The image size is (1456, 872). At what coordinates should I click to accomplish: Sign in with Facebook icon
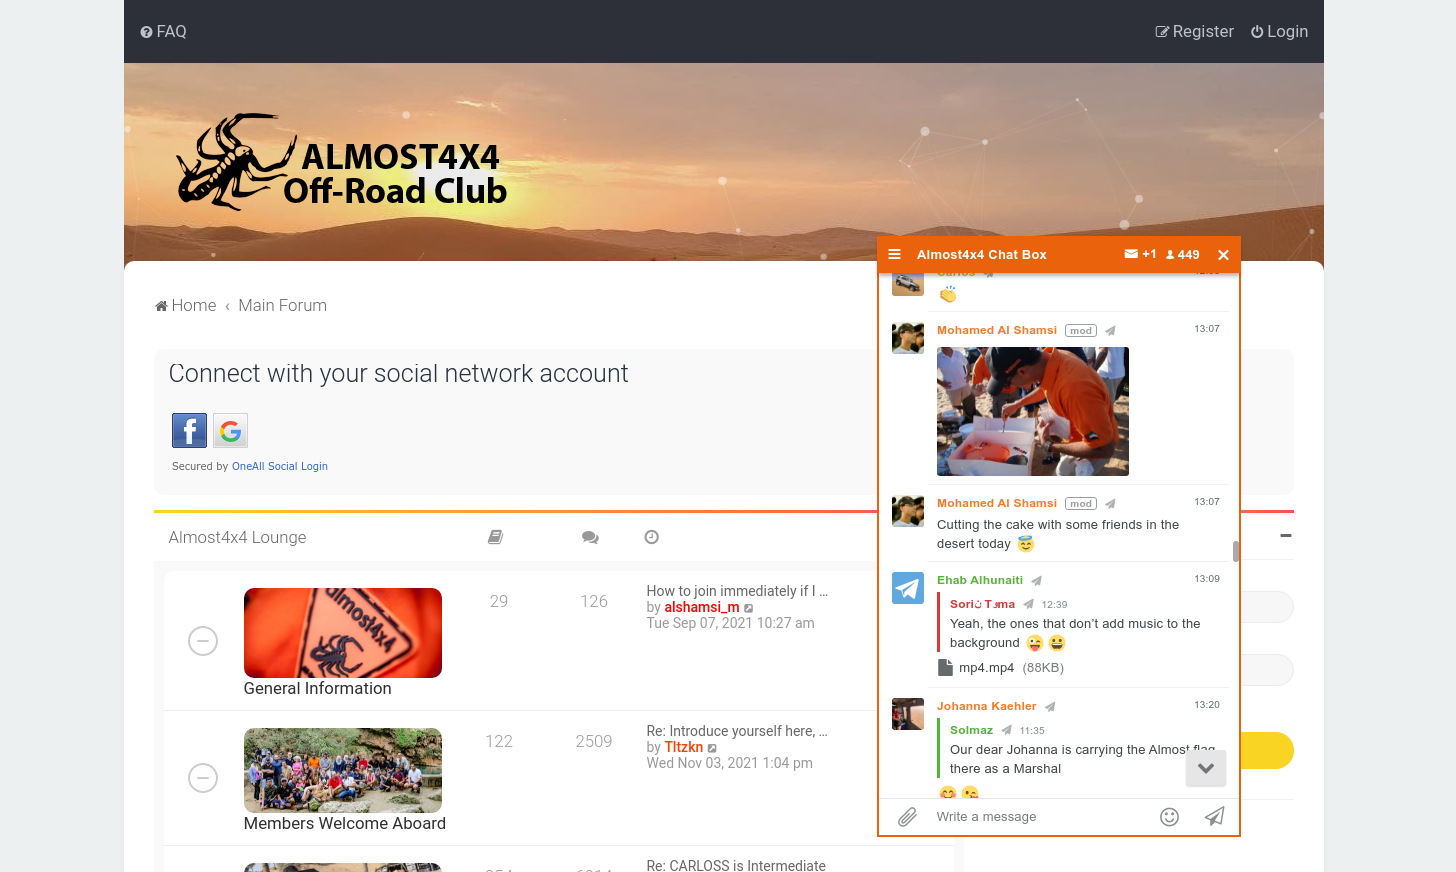pos(189,430)
